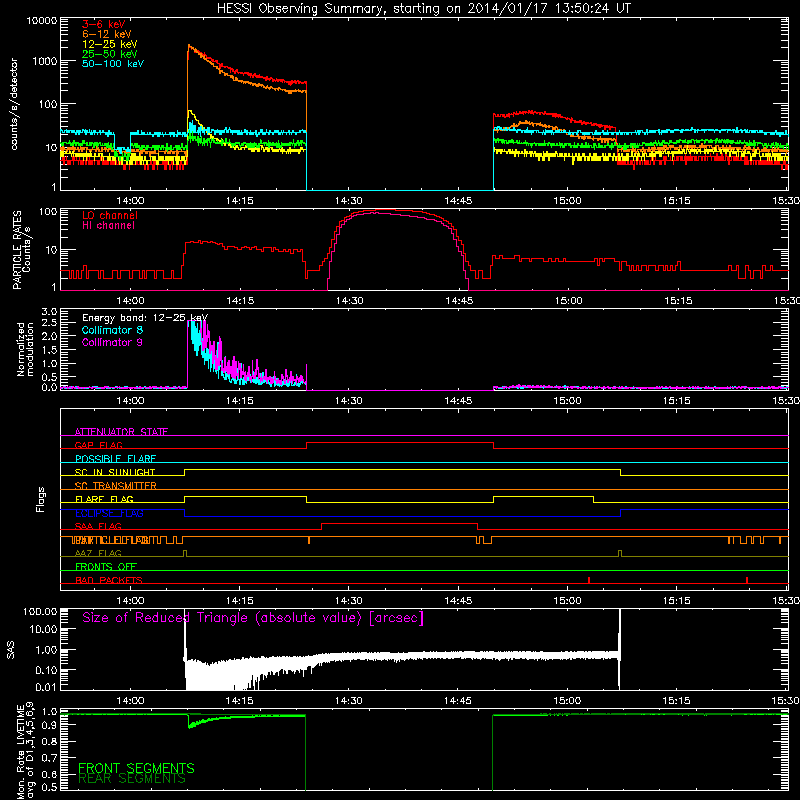Select the red 3-6 keV legend label
The width and height of the screenshot is (800, 800).
point(104,24)
